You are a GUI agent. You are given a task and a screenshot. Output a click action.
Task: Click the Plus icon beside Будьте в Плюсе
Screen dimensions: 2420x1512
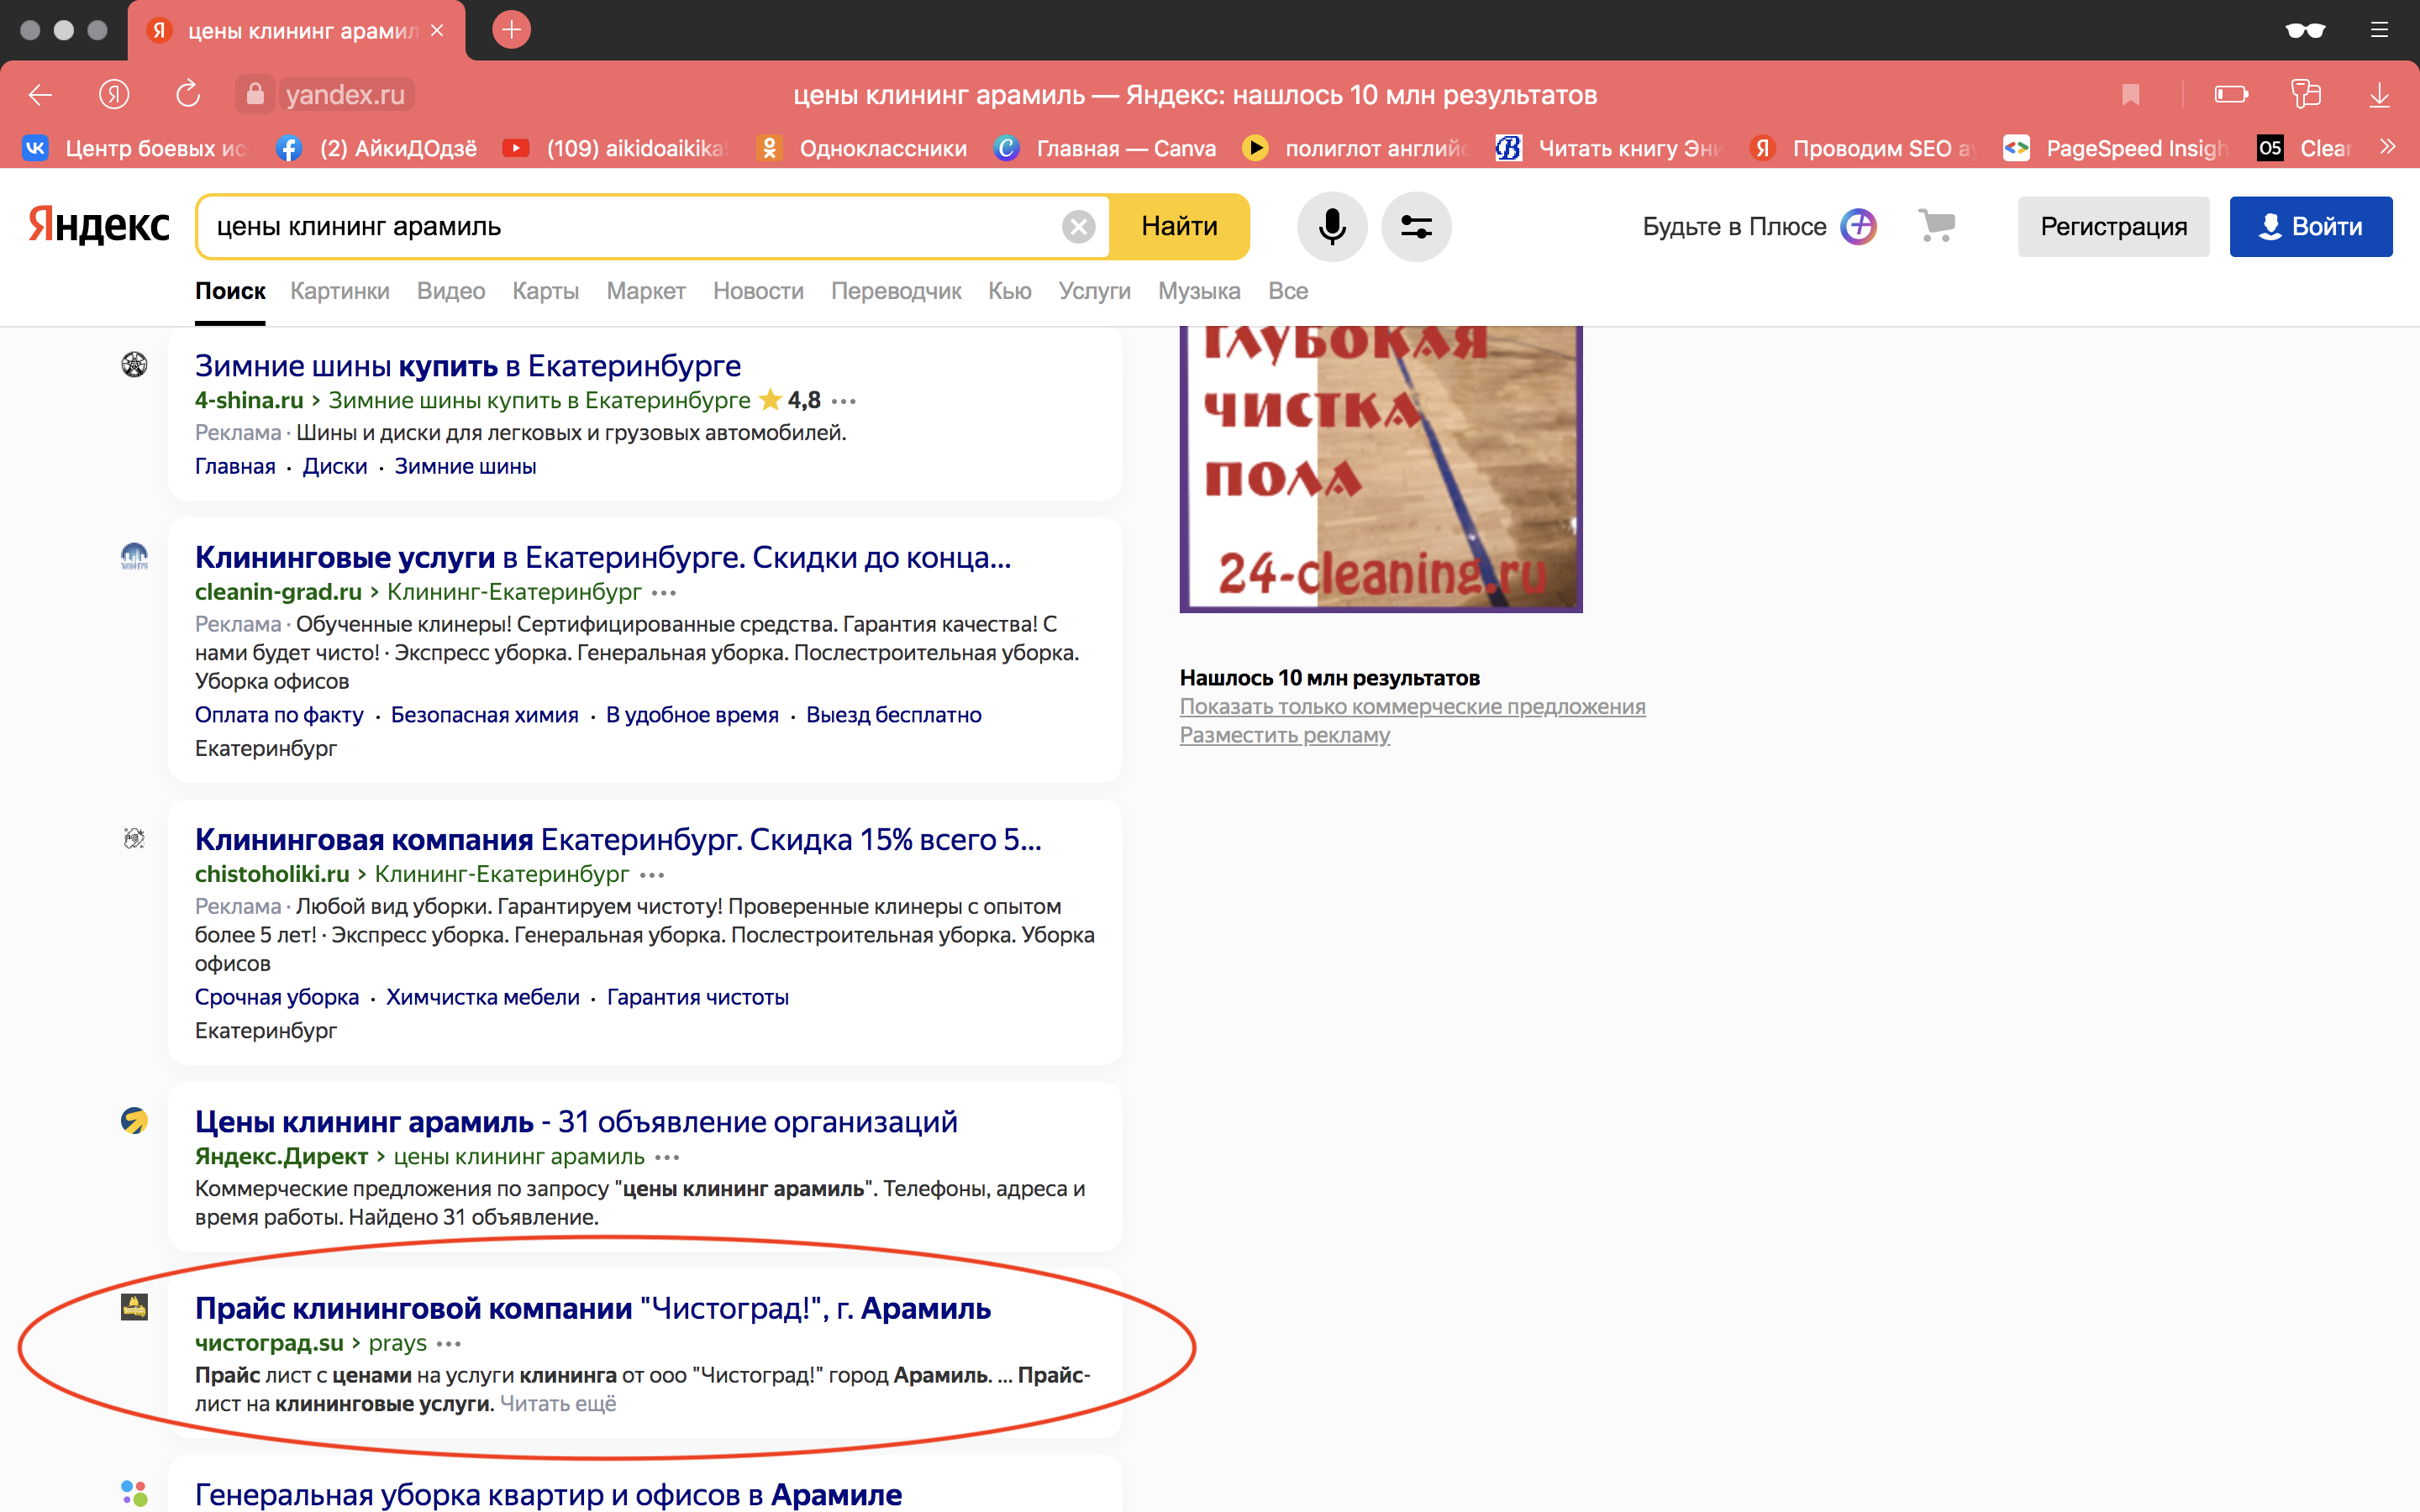[x=1857, y=226]
